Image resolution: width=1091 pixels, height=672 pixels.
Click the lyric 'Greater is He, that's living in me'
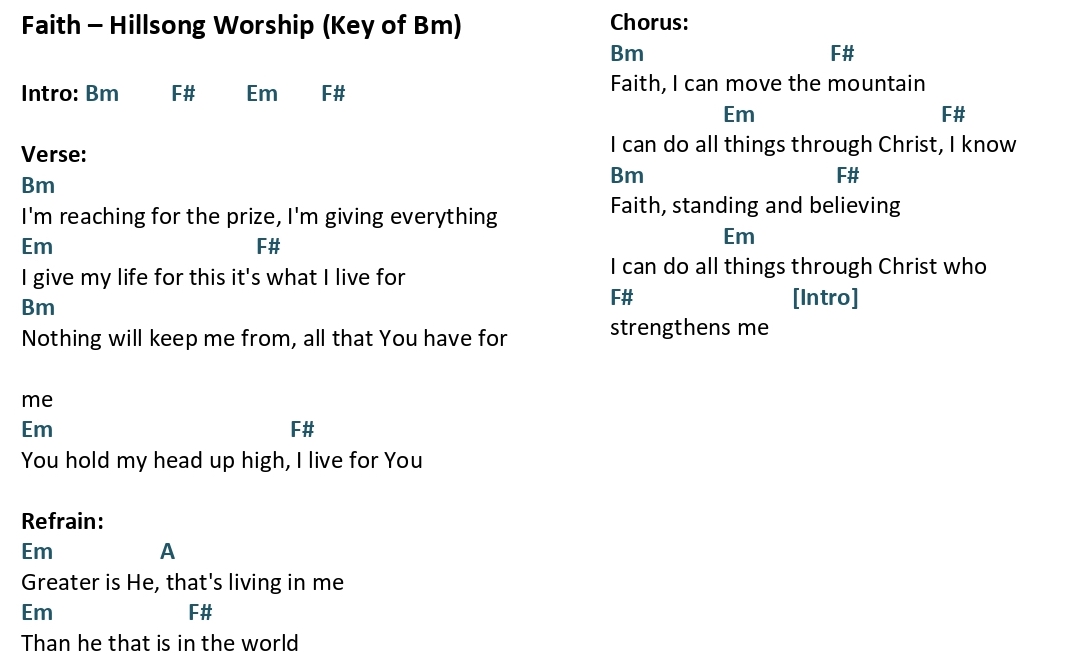click(x=182, y=582)
